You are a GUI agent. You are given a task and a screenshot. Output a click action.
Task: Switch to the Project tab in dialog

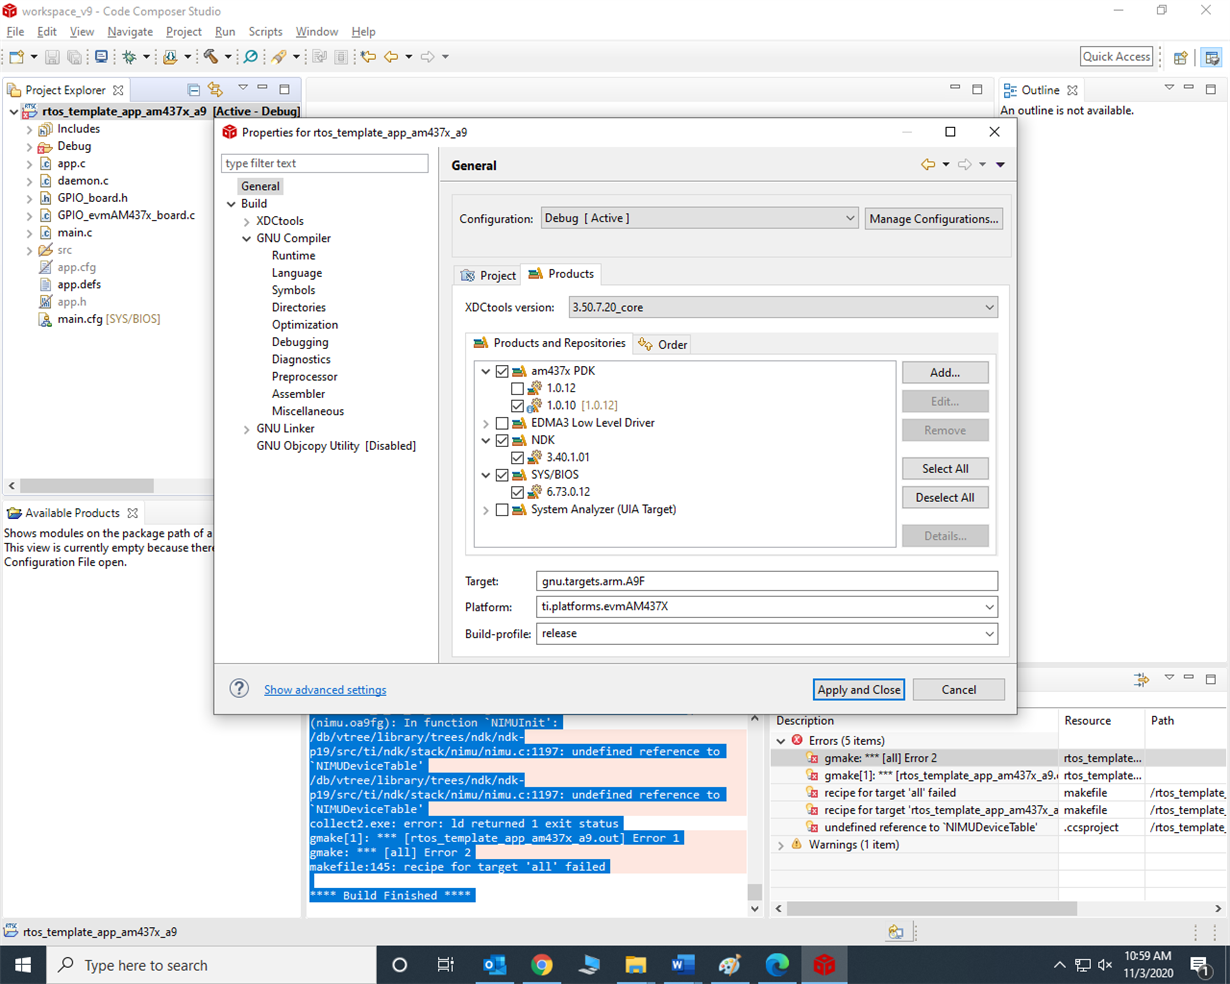488,275
